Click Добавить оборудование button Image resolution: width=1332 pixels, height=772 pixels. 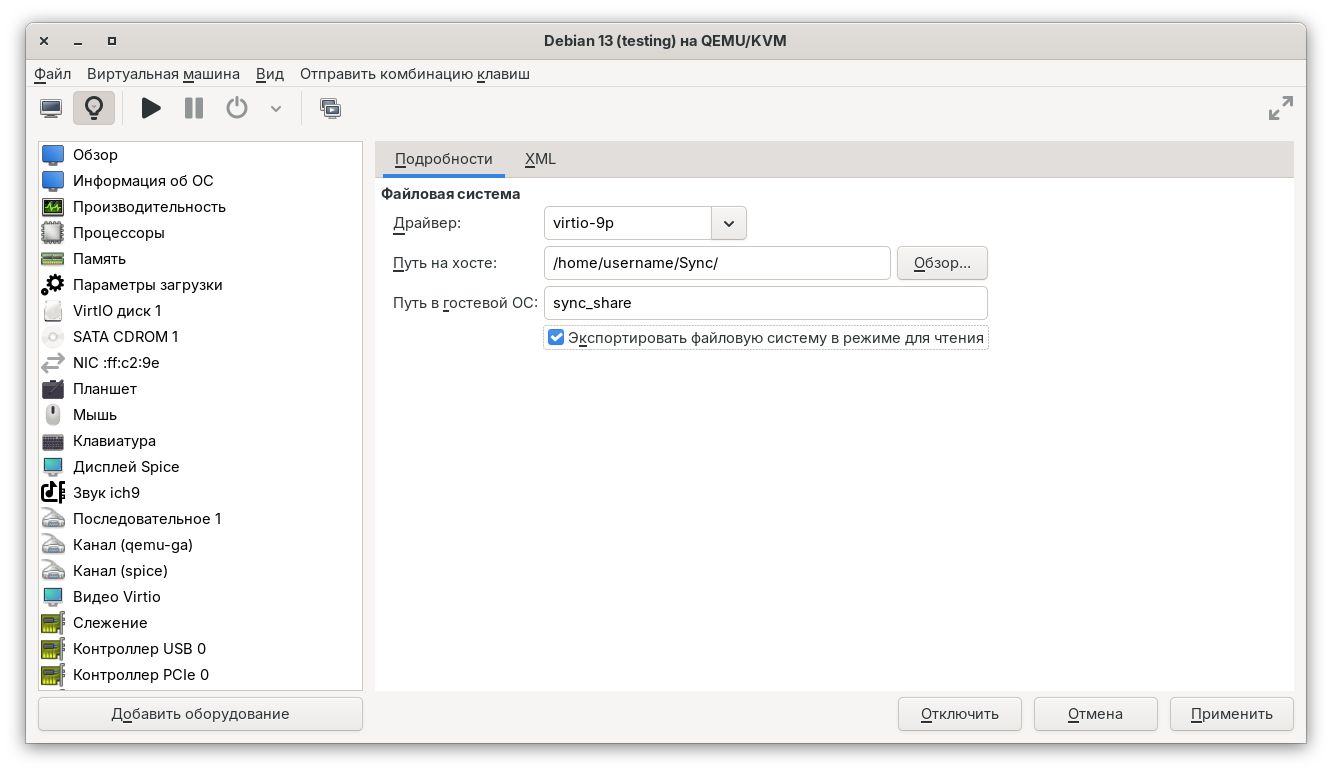200,714
